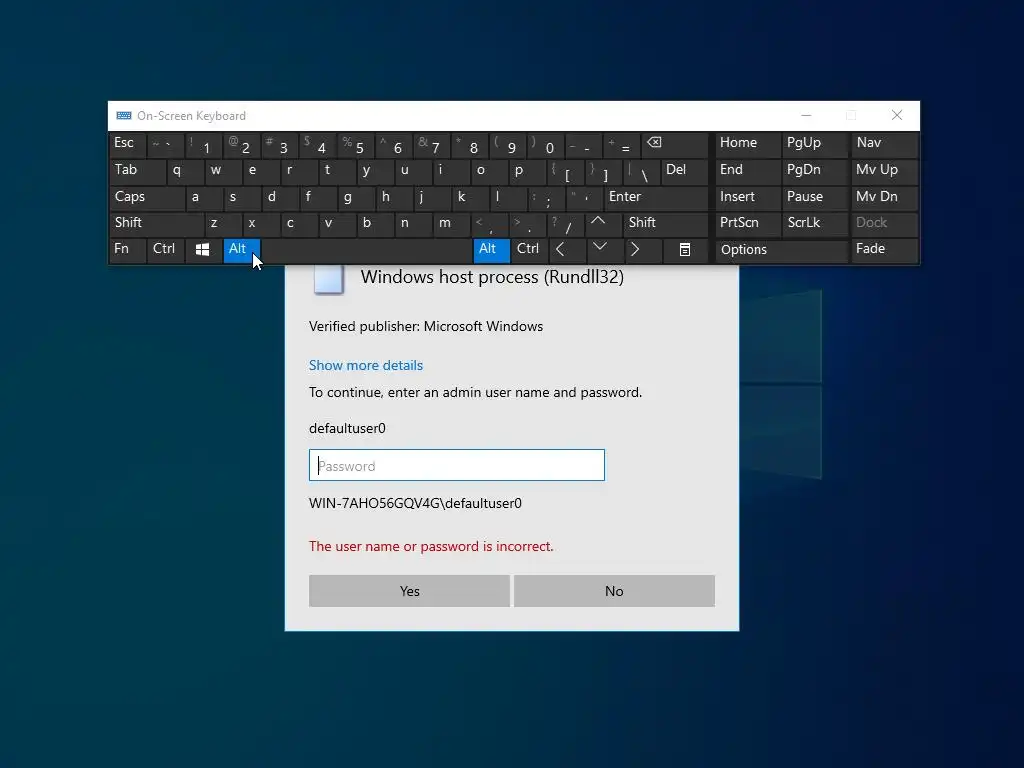
Task: Focus the Password input field
Action: tap(456, 465)
